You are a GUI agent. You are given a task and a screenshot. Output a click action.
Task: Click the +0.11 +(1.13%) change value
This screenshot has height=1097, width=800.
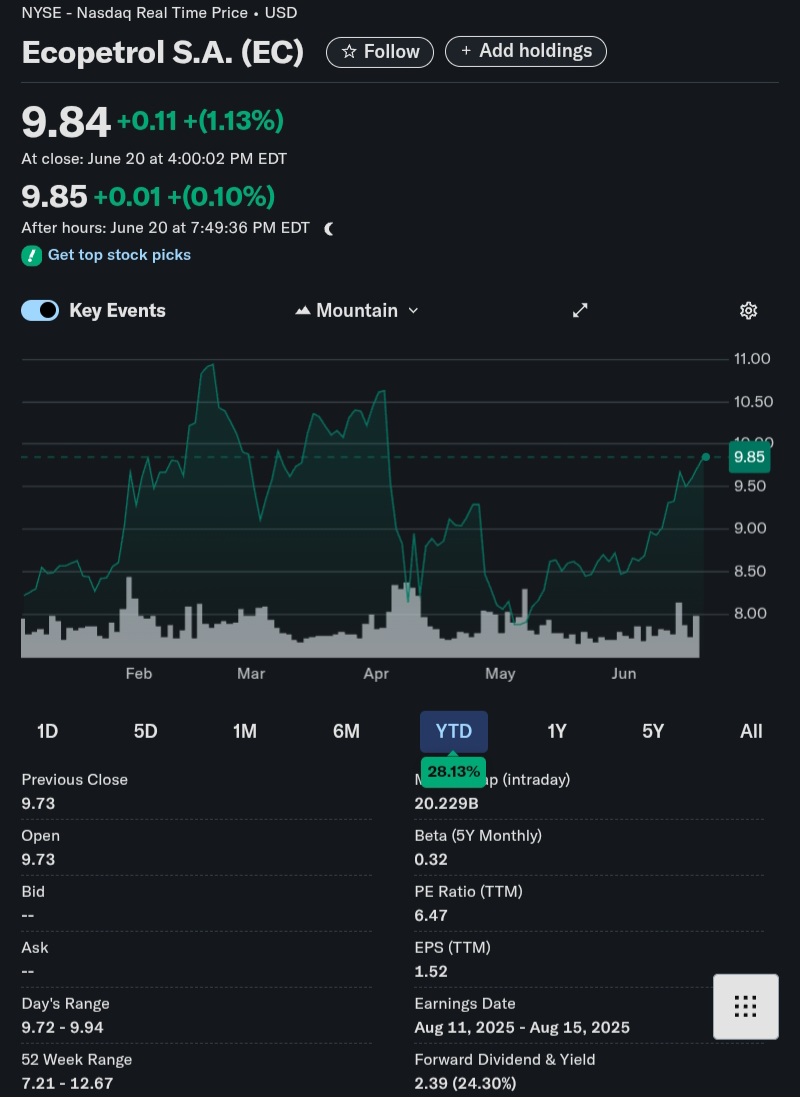point(200,121)
